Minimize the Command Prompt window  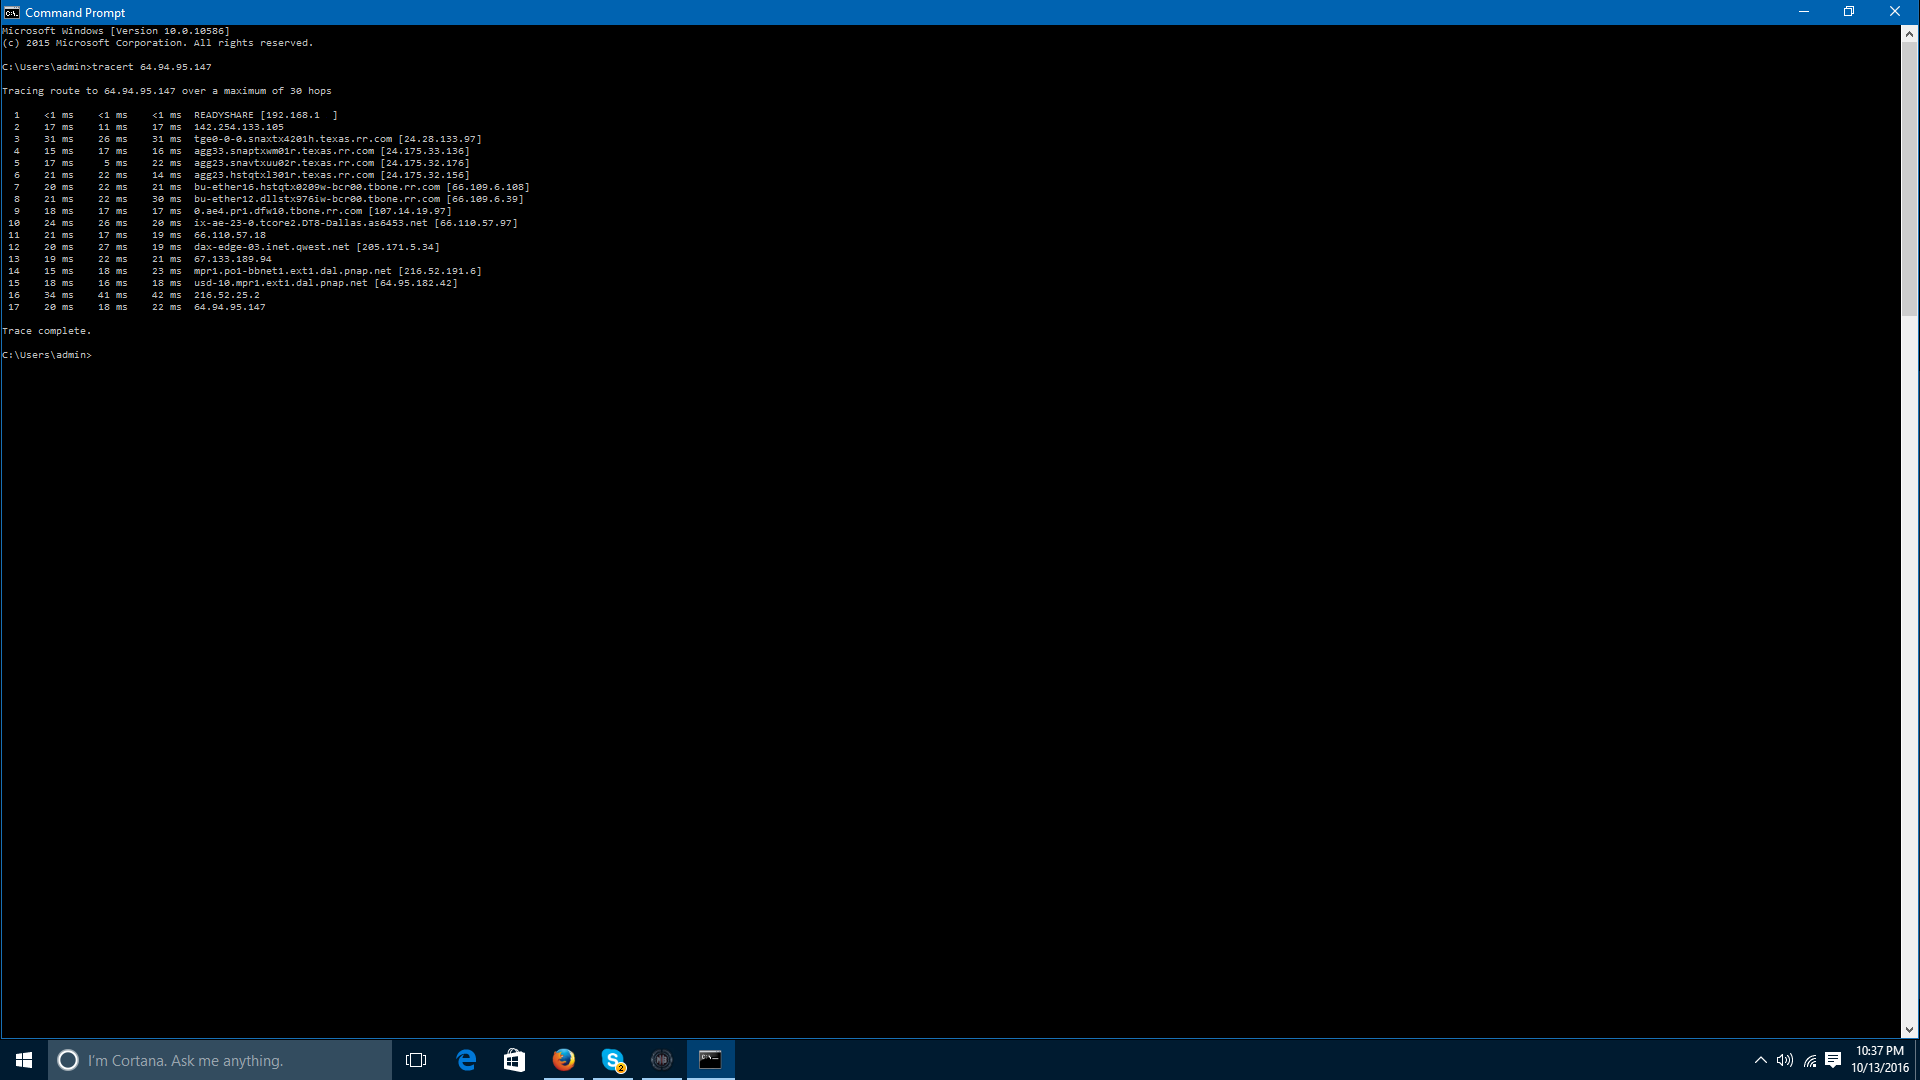1804,12
